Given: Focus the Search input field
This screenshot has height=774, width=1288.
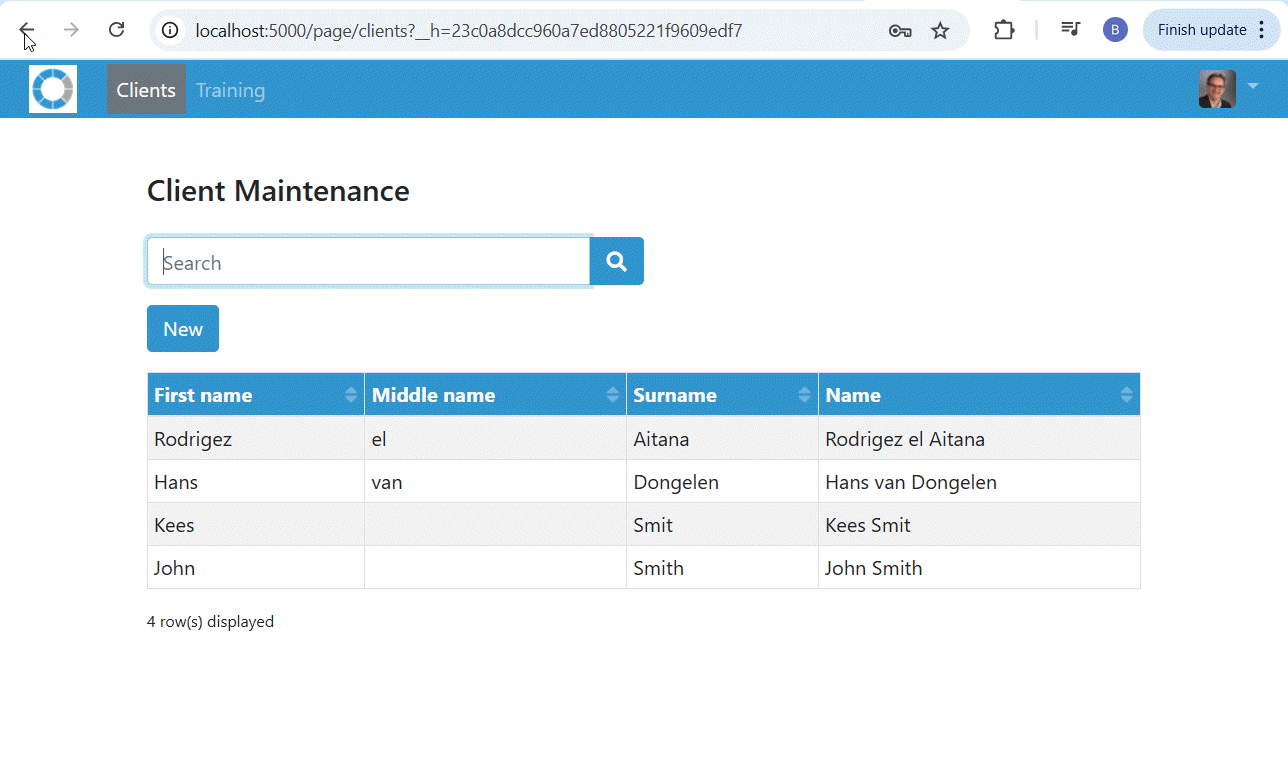Looking at the screenshot, I should (368, 262).
